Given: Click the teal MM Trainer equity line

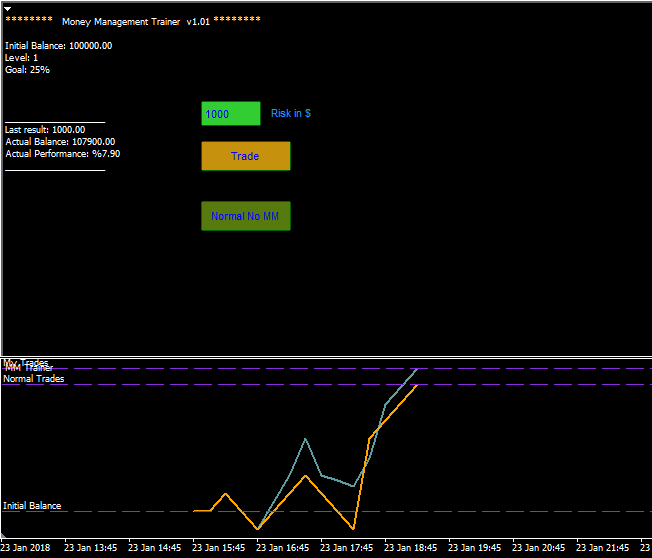Looking at the screenshot, I should (x=337, y=481).
